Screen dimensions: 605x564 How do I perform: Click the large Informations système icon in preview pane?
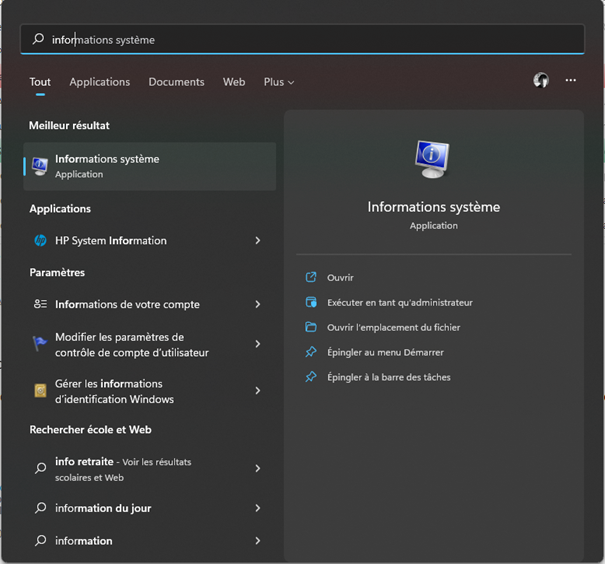[x=433, y=159]
